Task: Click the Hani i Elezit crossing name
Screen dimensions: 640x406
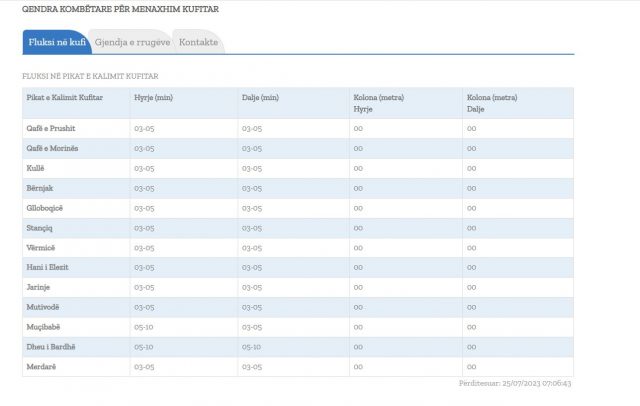Action: pyautogui.click(x=48, y=267)
